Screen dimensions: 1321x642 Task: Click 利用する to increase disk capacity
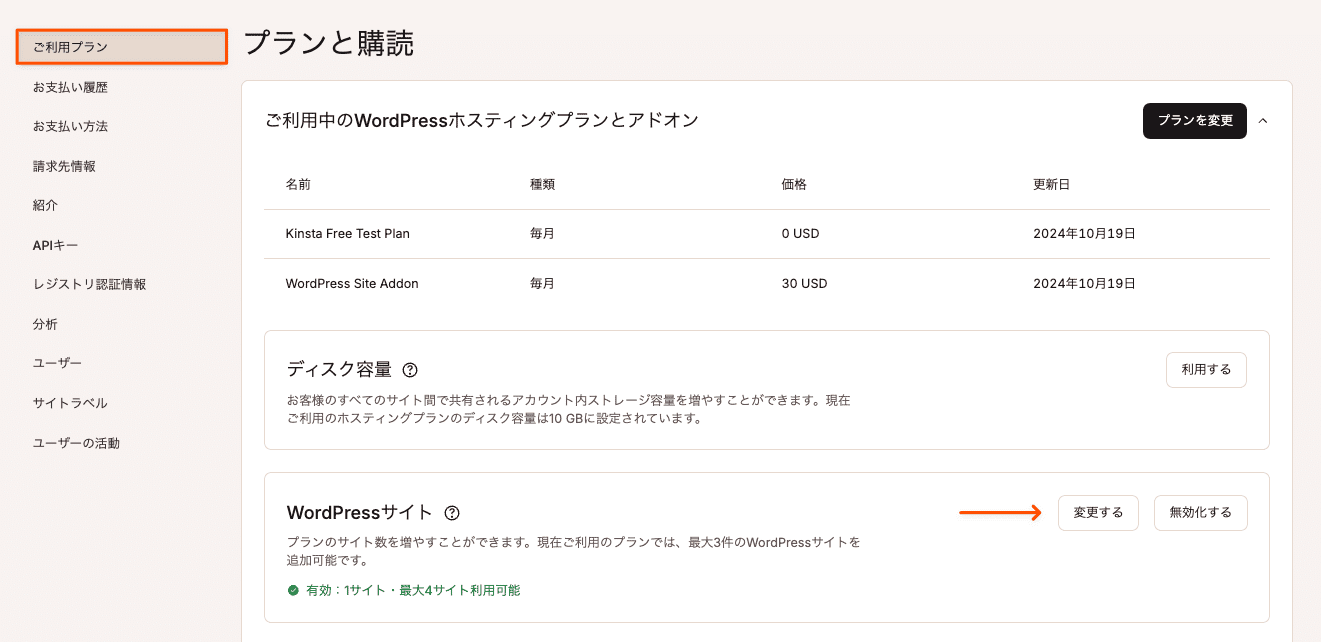tap(1206, 369)
